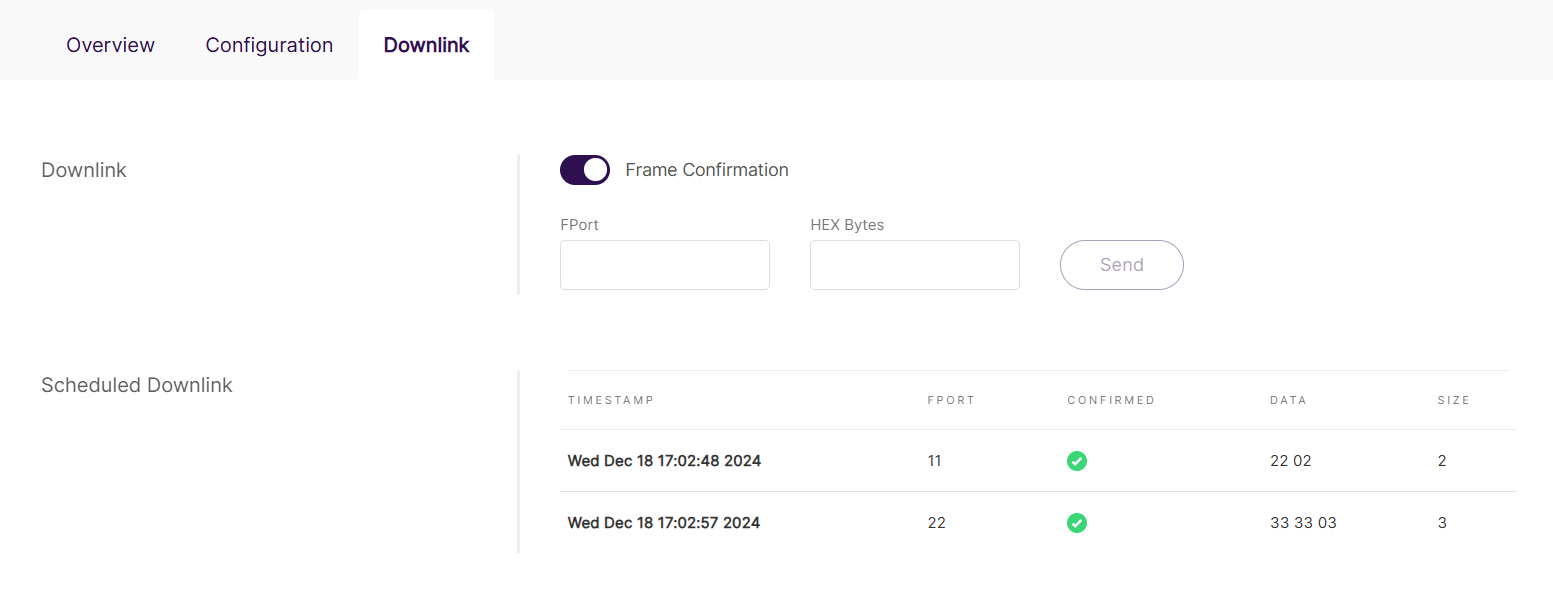
Task: Click the Frame Confirmation label
Action: click(707, 170)
